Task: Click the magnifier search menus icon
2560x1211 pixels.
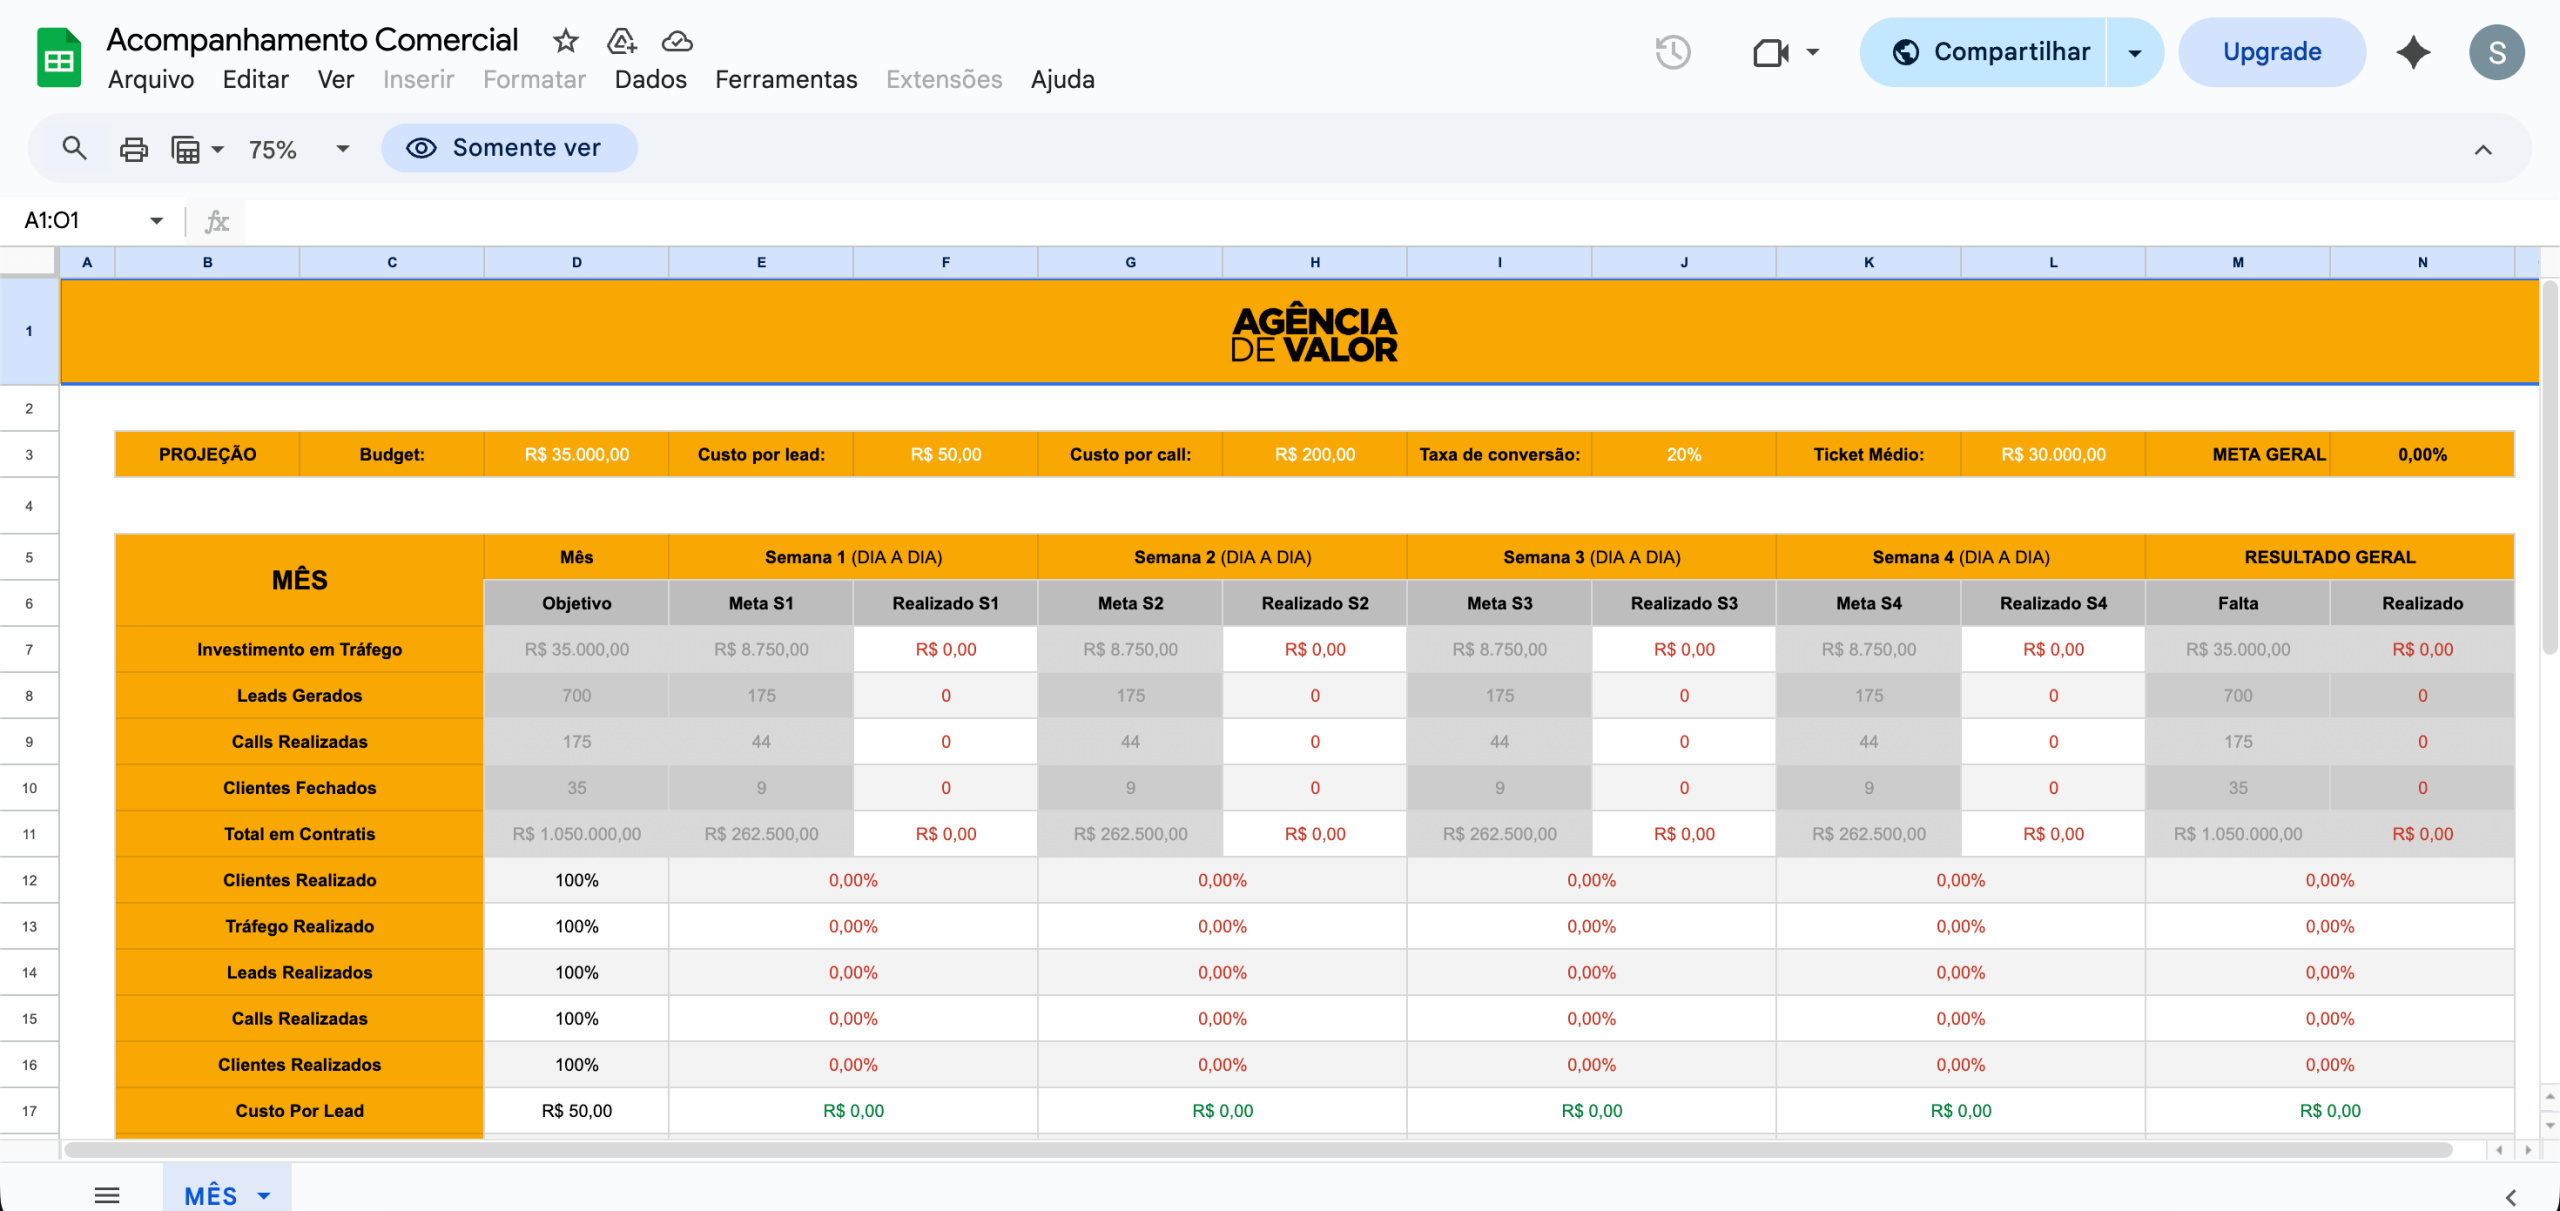Action: (74, 148)
